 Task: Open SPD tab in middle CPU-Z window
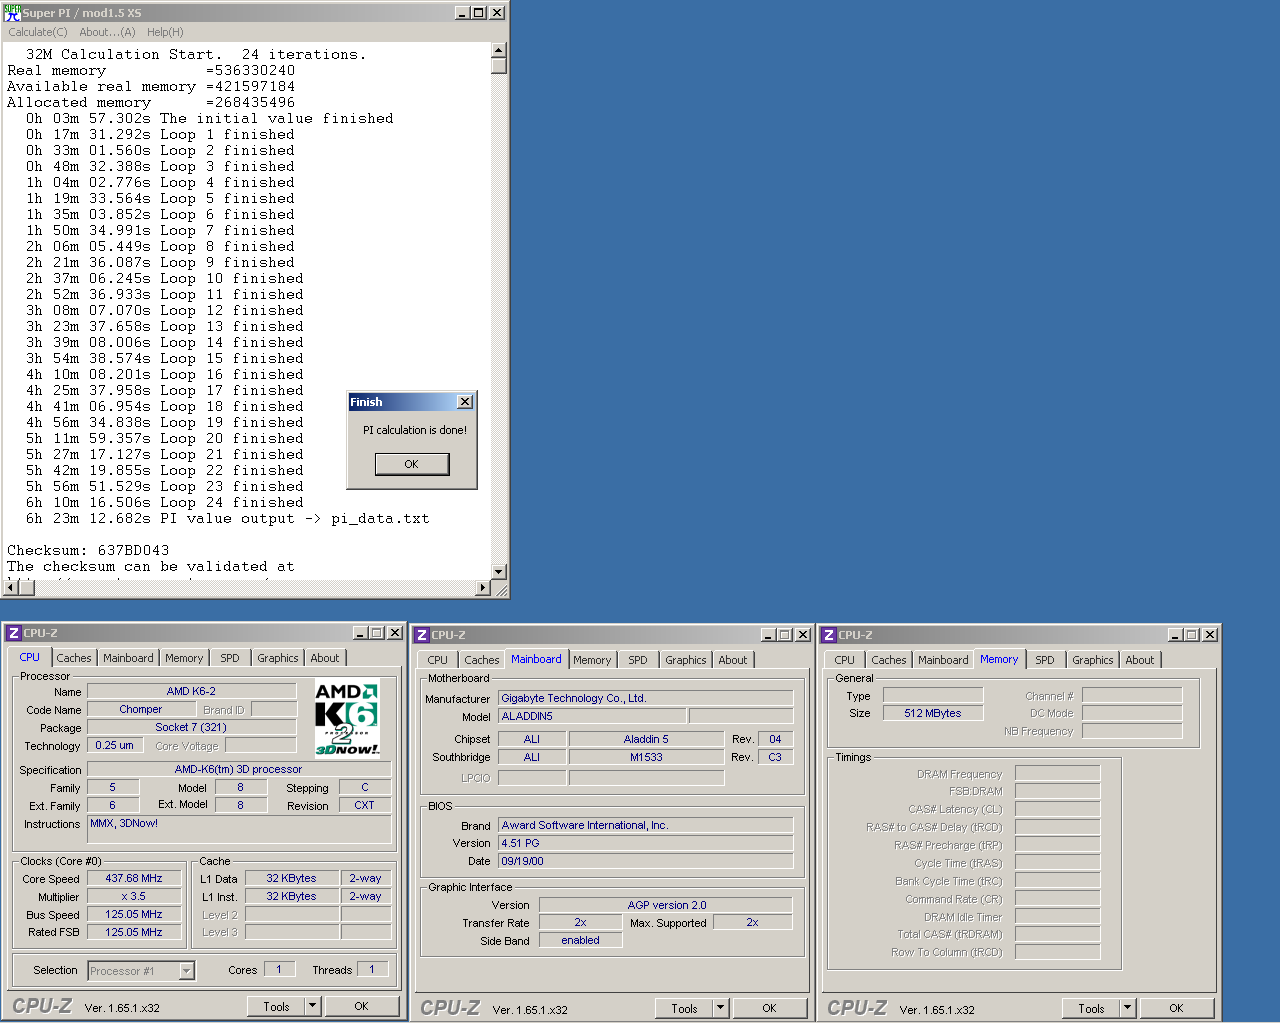pyautogui.click(x=638, y=660)
